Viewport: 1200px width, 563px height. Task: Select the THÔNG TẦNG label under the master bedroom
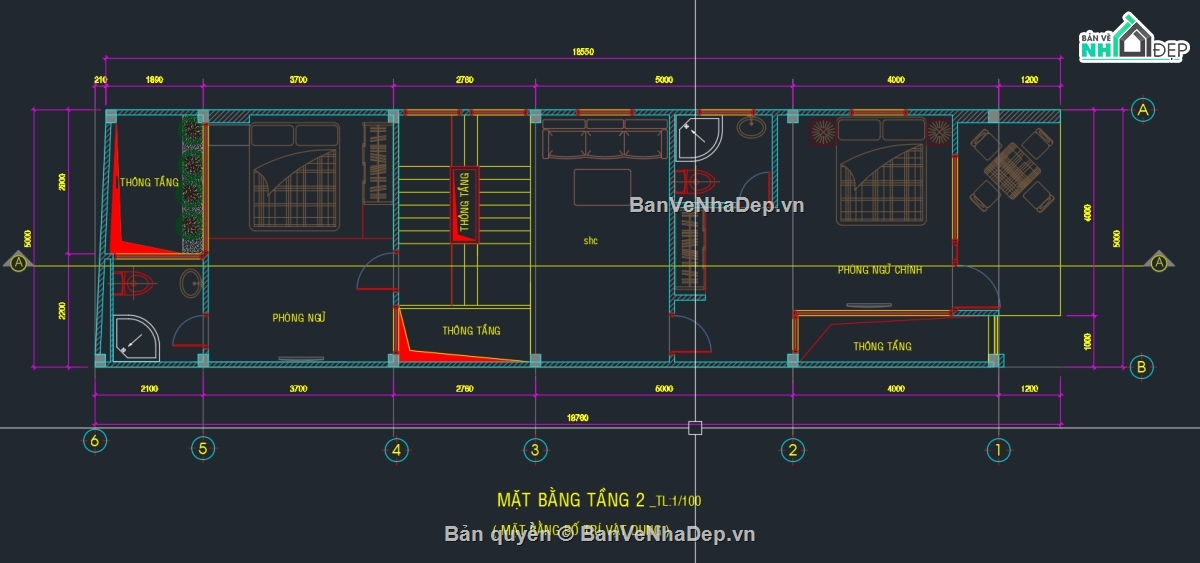pos(882,346)
